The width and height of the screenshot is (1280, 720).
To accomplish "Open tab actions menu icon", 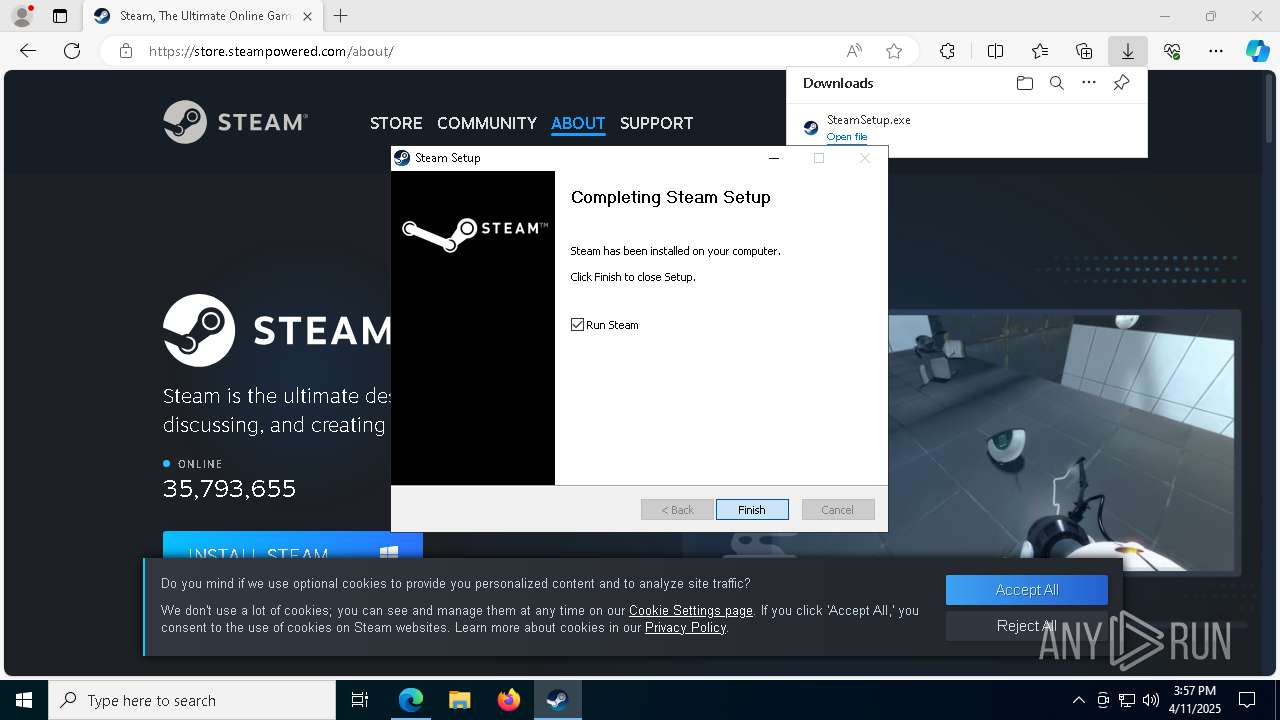I will (x=60, y=16).
